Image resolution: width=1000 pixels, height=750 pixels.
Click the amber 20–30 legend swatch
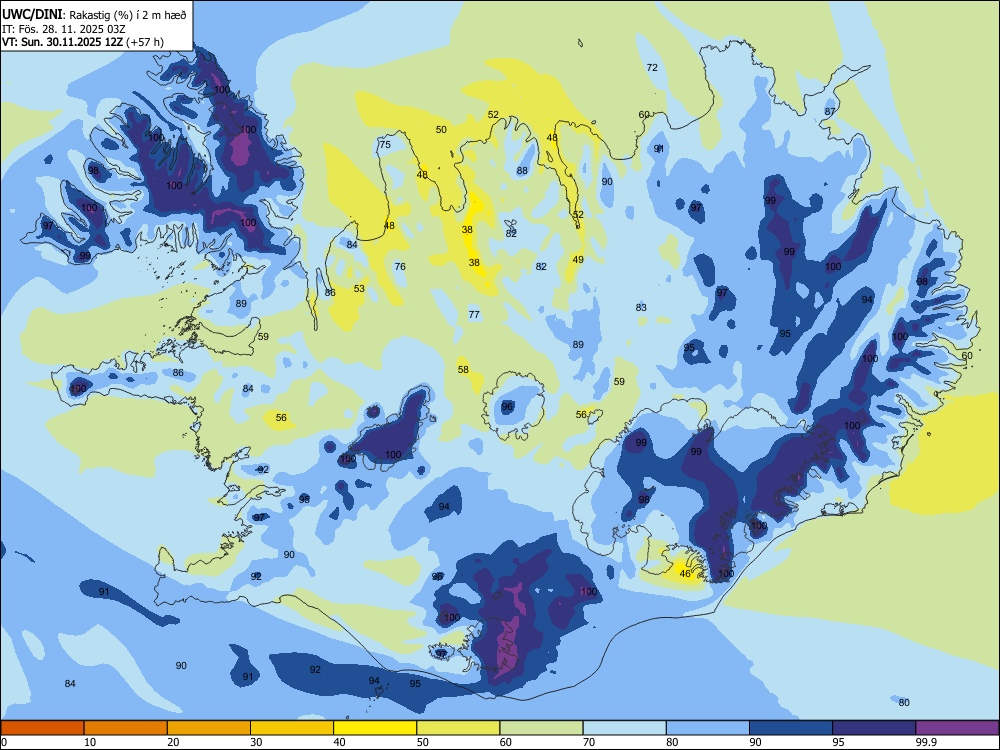[209, 728]
